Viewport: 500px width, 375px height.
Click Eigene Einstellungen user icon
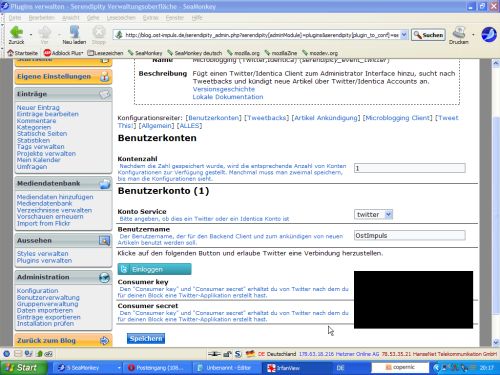[x=105, y=77]
